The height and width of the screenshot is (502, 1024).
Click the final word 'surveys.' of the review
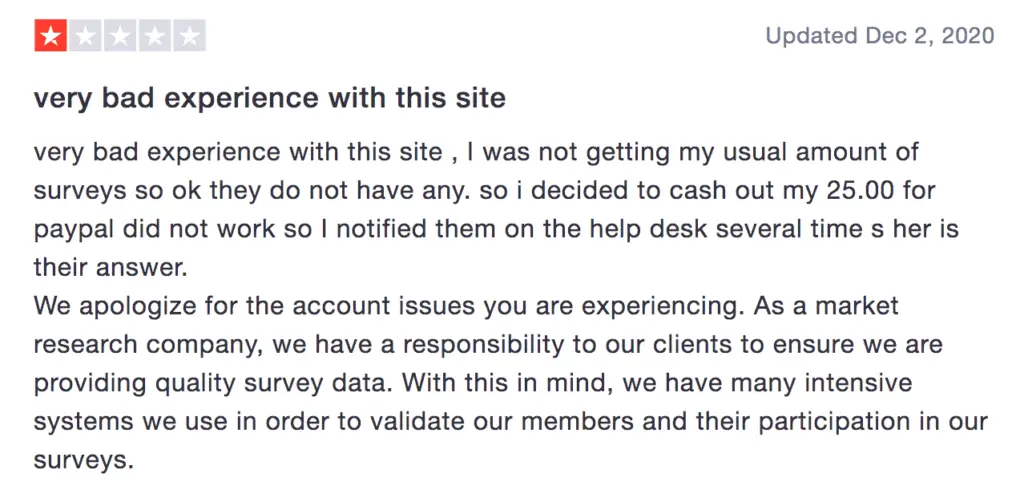click(x=84, y=461)
